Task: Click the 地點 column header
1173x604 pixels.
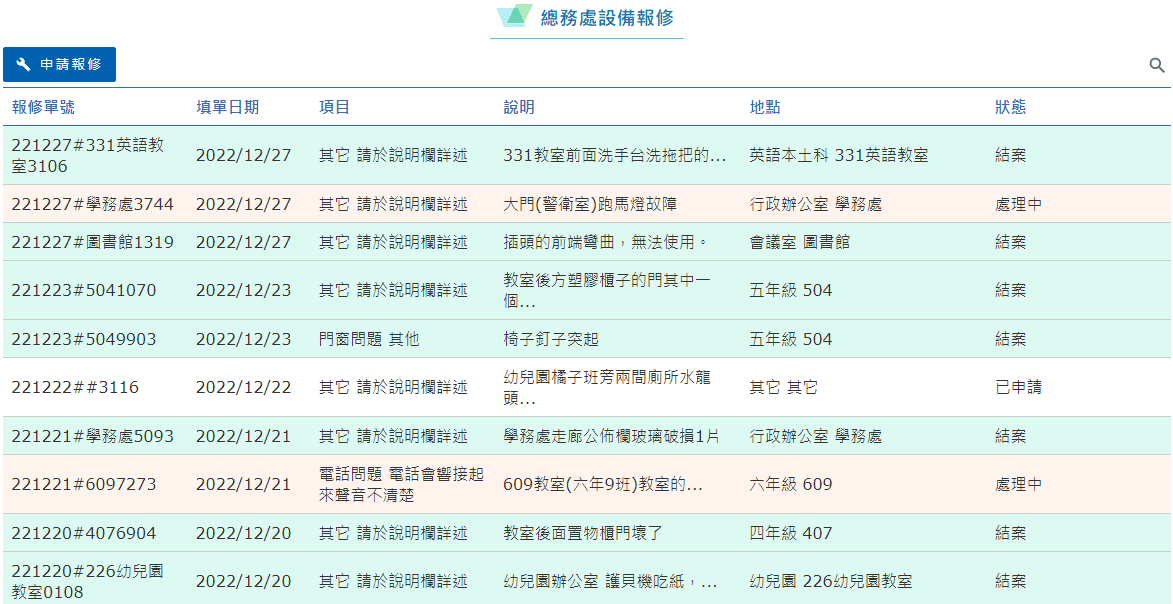Action: point(765,107)
